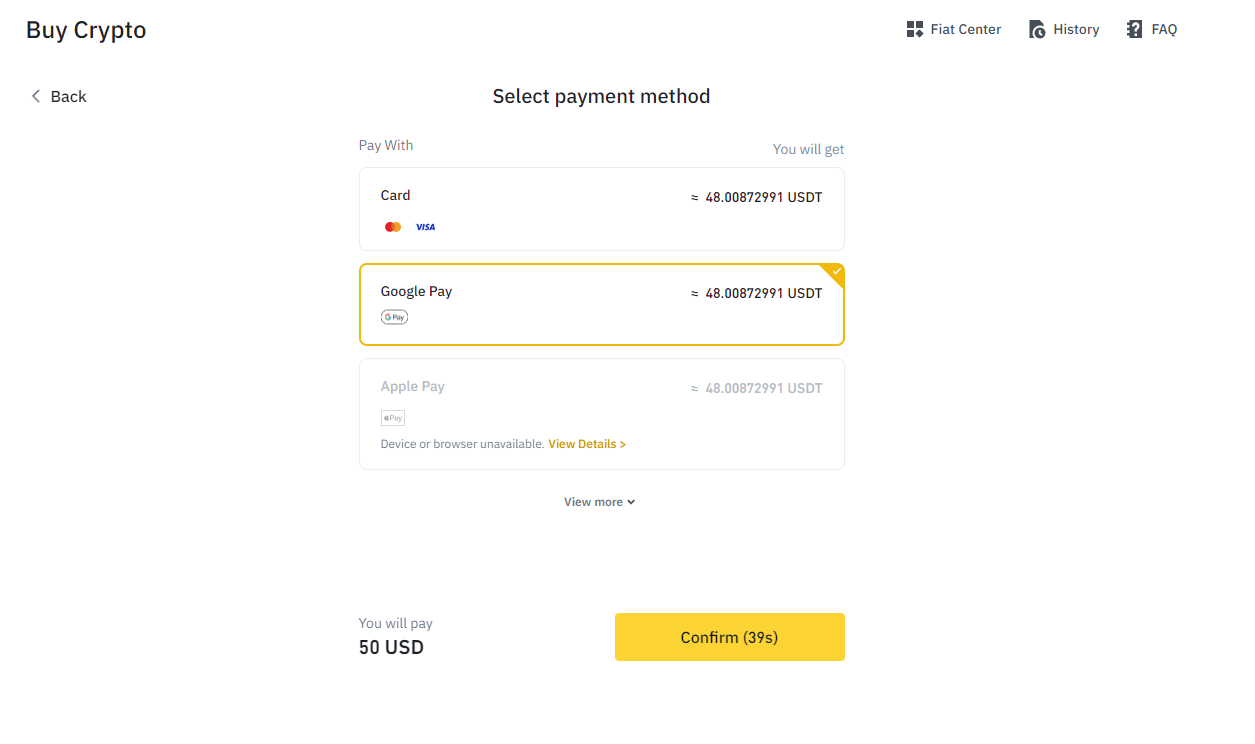Open View Details link for Apple Pay

[587, 444]
